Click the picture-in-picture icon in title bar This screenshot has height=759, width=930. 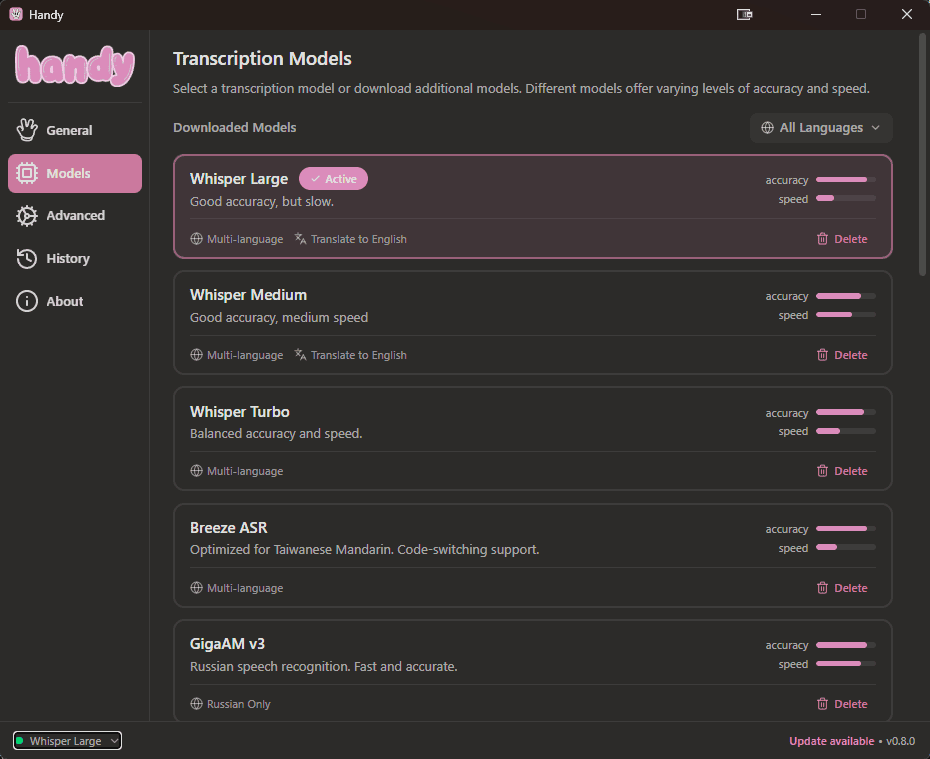click(744, 14)
